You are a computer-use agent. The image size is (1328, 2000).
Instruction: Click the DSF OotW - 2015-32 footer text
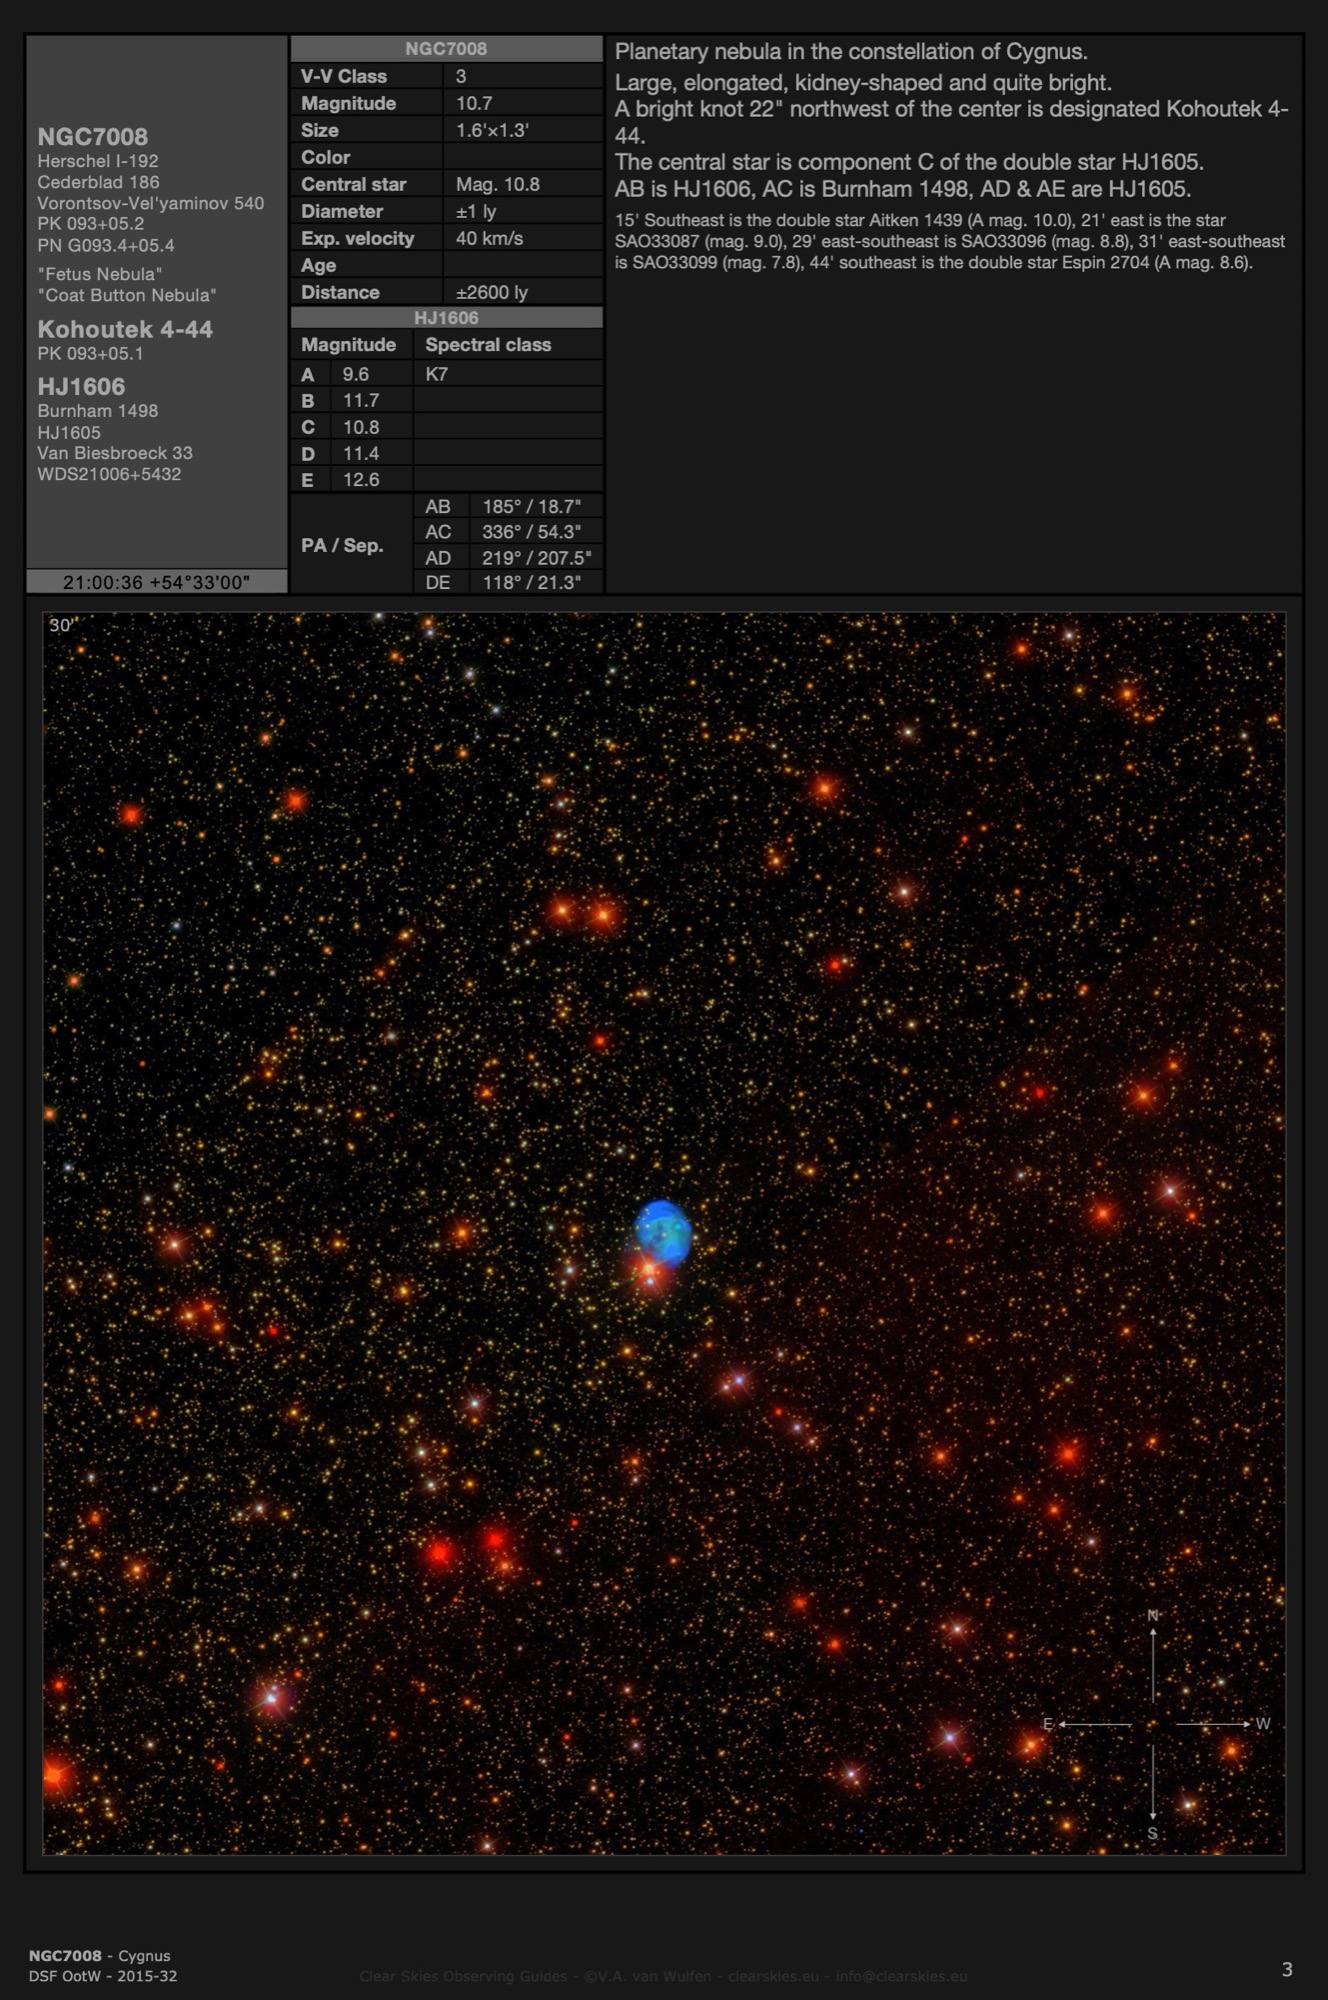point(103,1976)
